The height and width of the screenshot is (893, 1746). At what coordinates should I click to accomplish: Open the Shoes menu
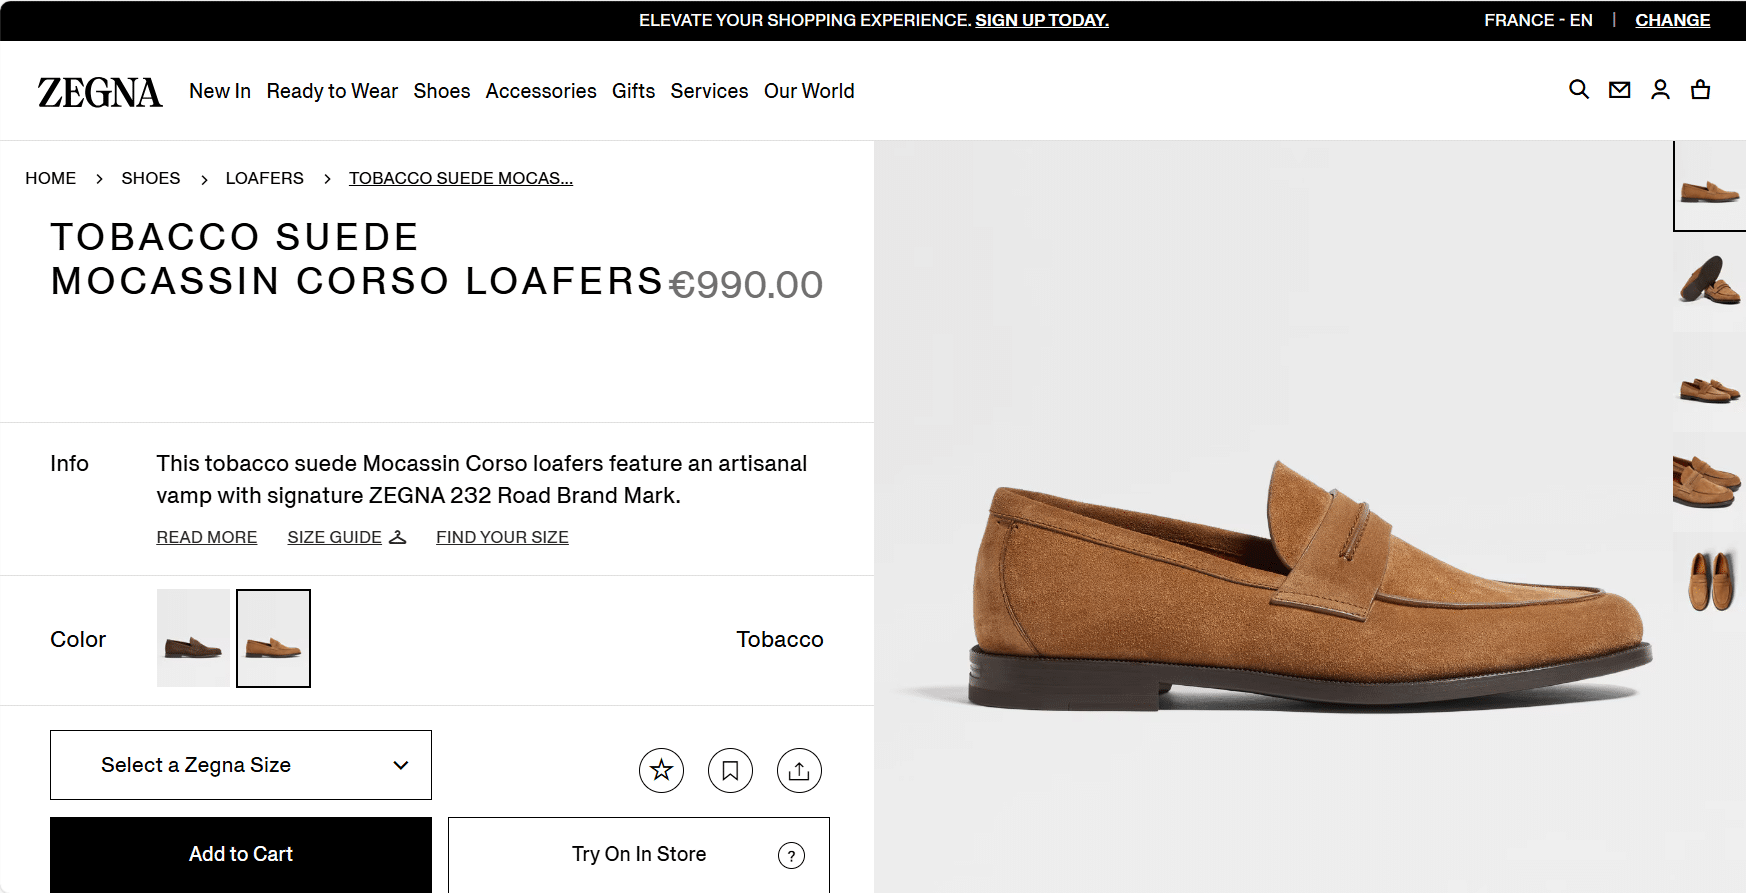point(442,91)
